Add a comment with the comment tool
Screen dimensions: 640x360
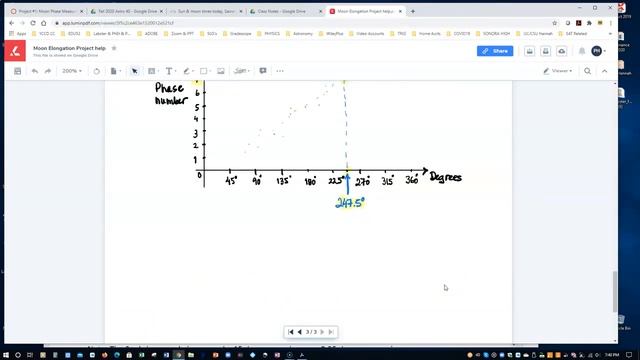coord(263,71)
